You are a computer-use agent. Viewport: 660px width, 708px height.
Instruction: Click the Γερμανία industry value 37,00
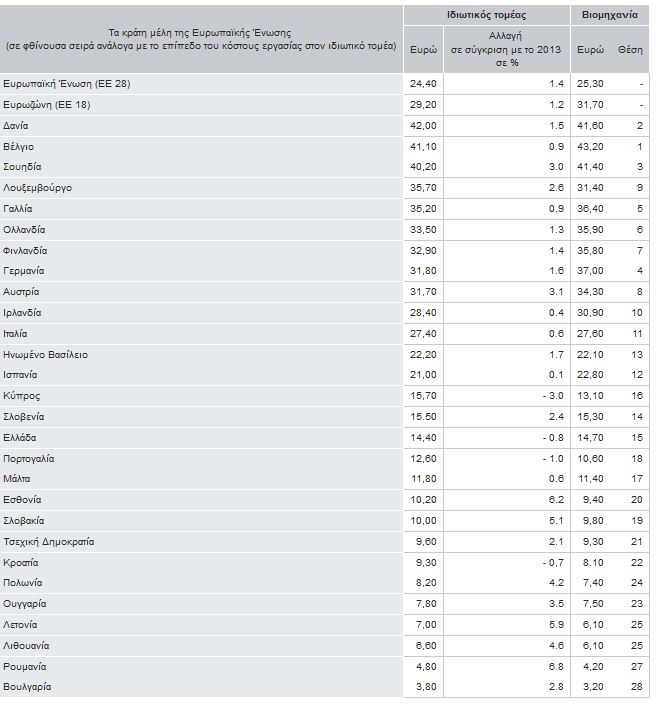pos(590,270)
